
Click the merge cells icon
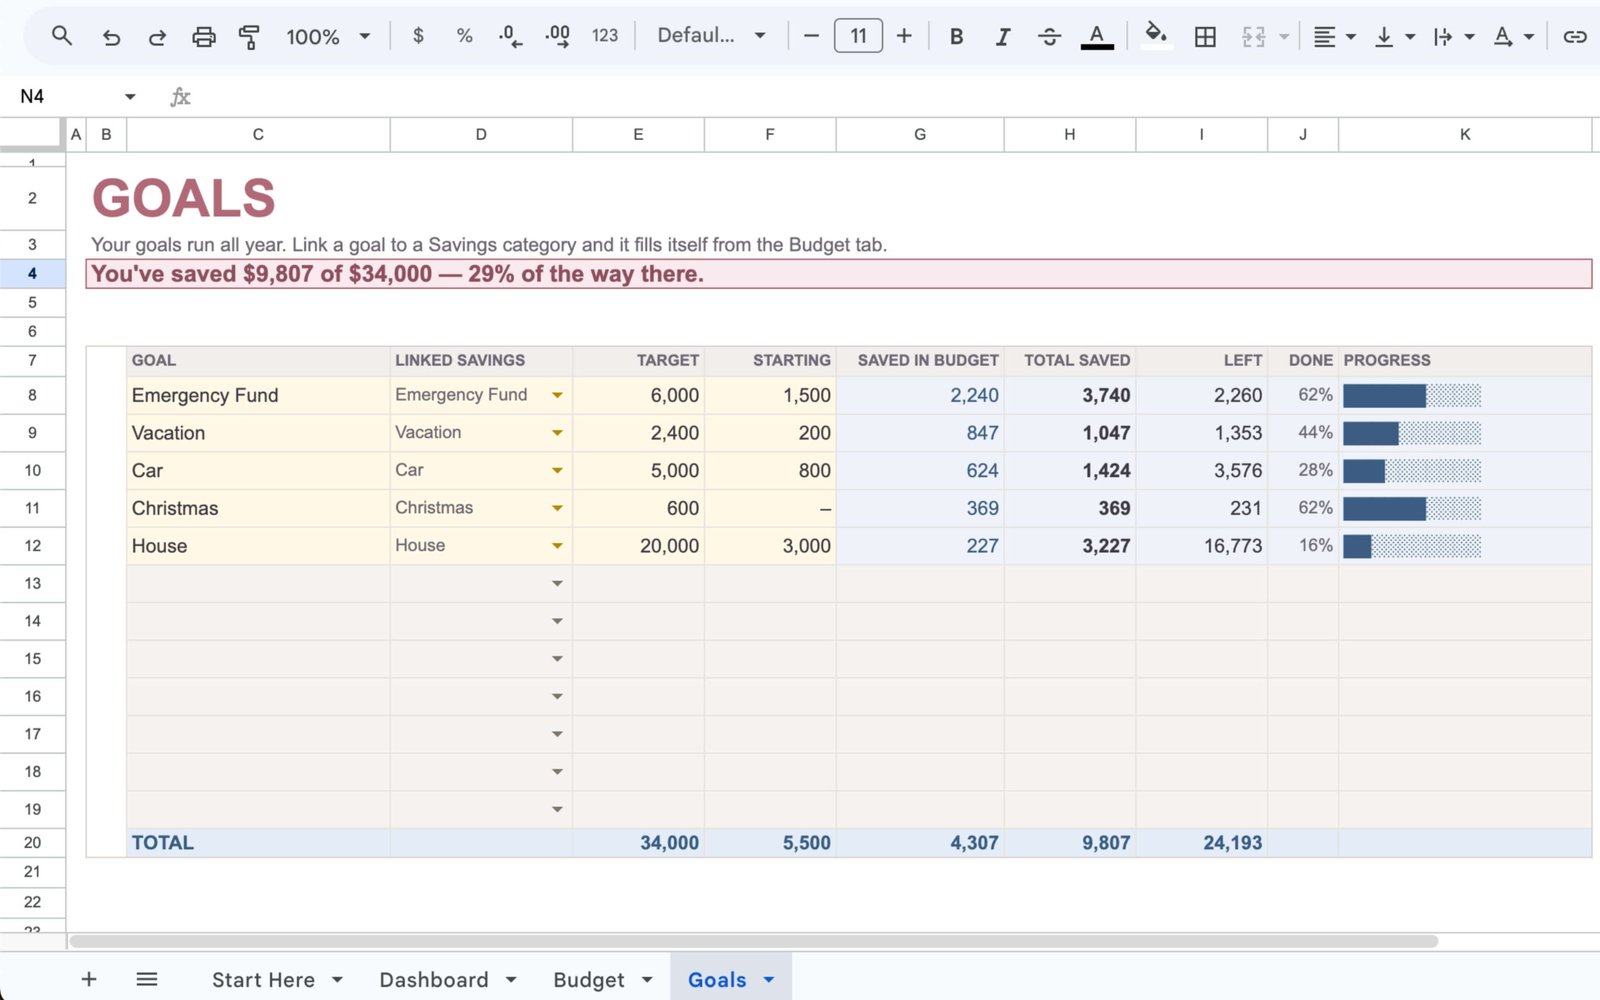click(1253, 37)
